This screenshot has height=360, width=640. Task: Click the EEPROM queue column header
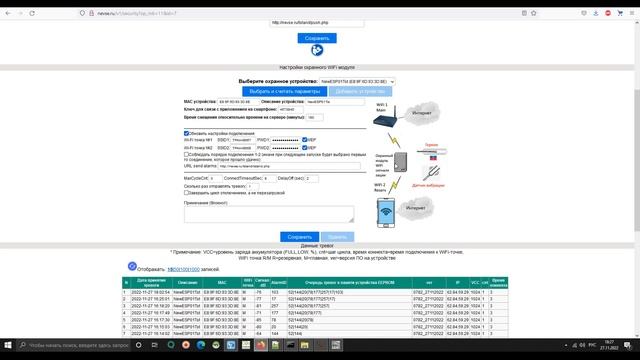pyautogui.click(x=350, y=282)
